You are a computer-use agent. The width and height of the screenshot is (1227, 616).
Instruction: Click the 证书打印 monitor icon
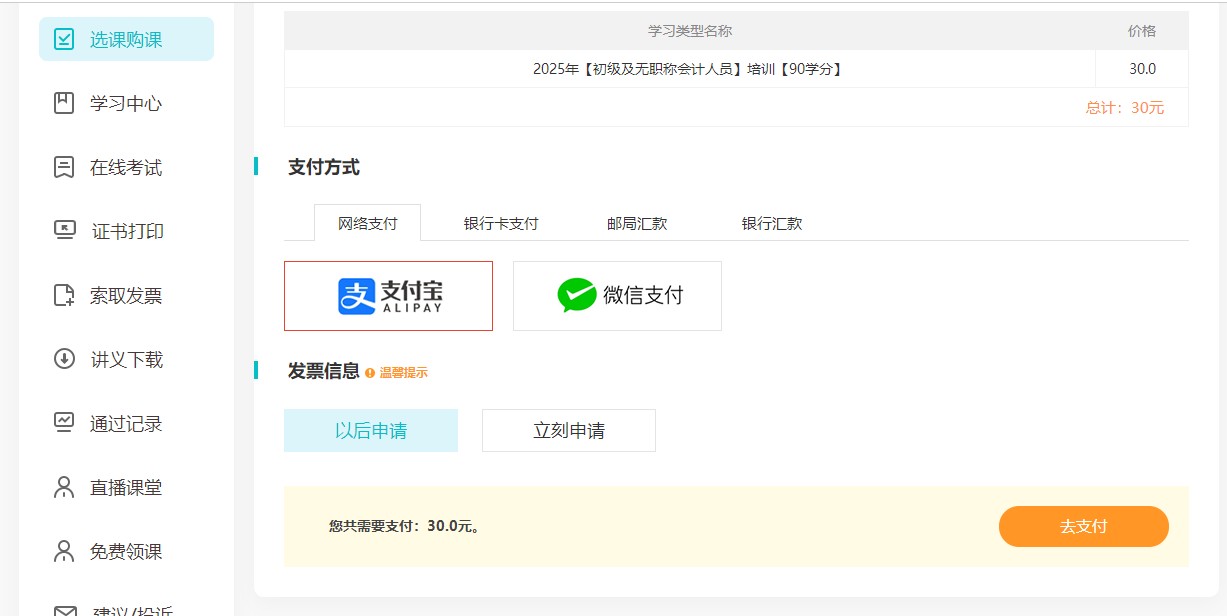tap(64, 231)
